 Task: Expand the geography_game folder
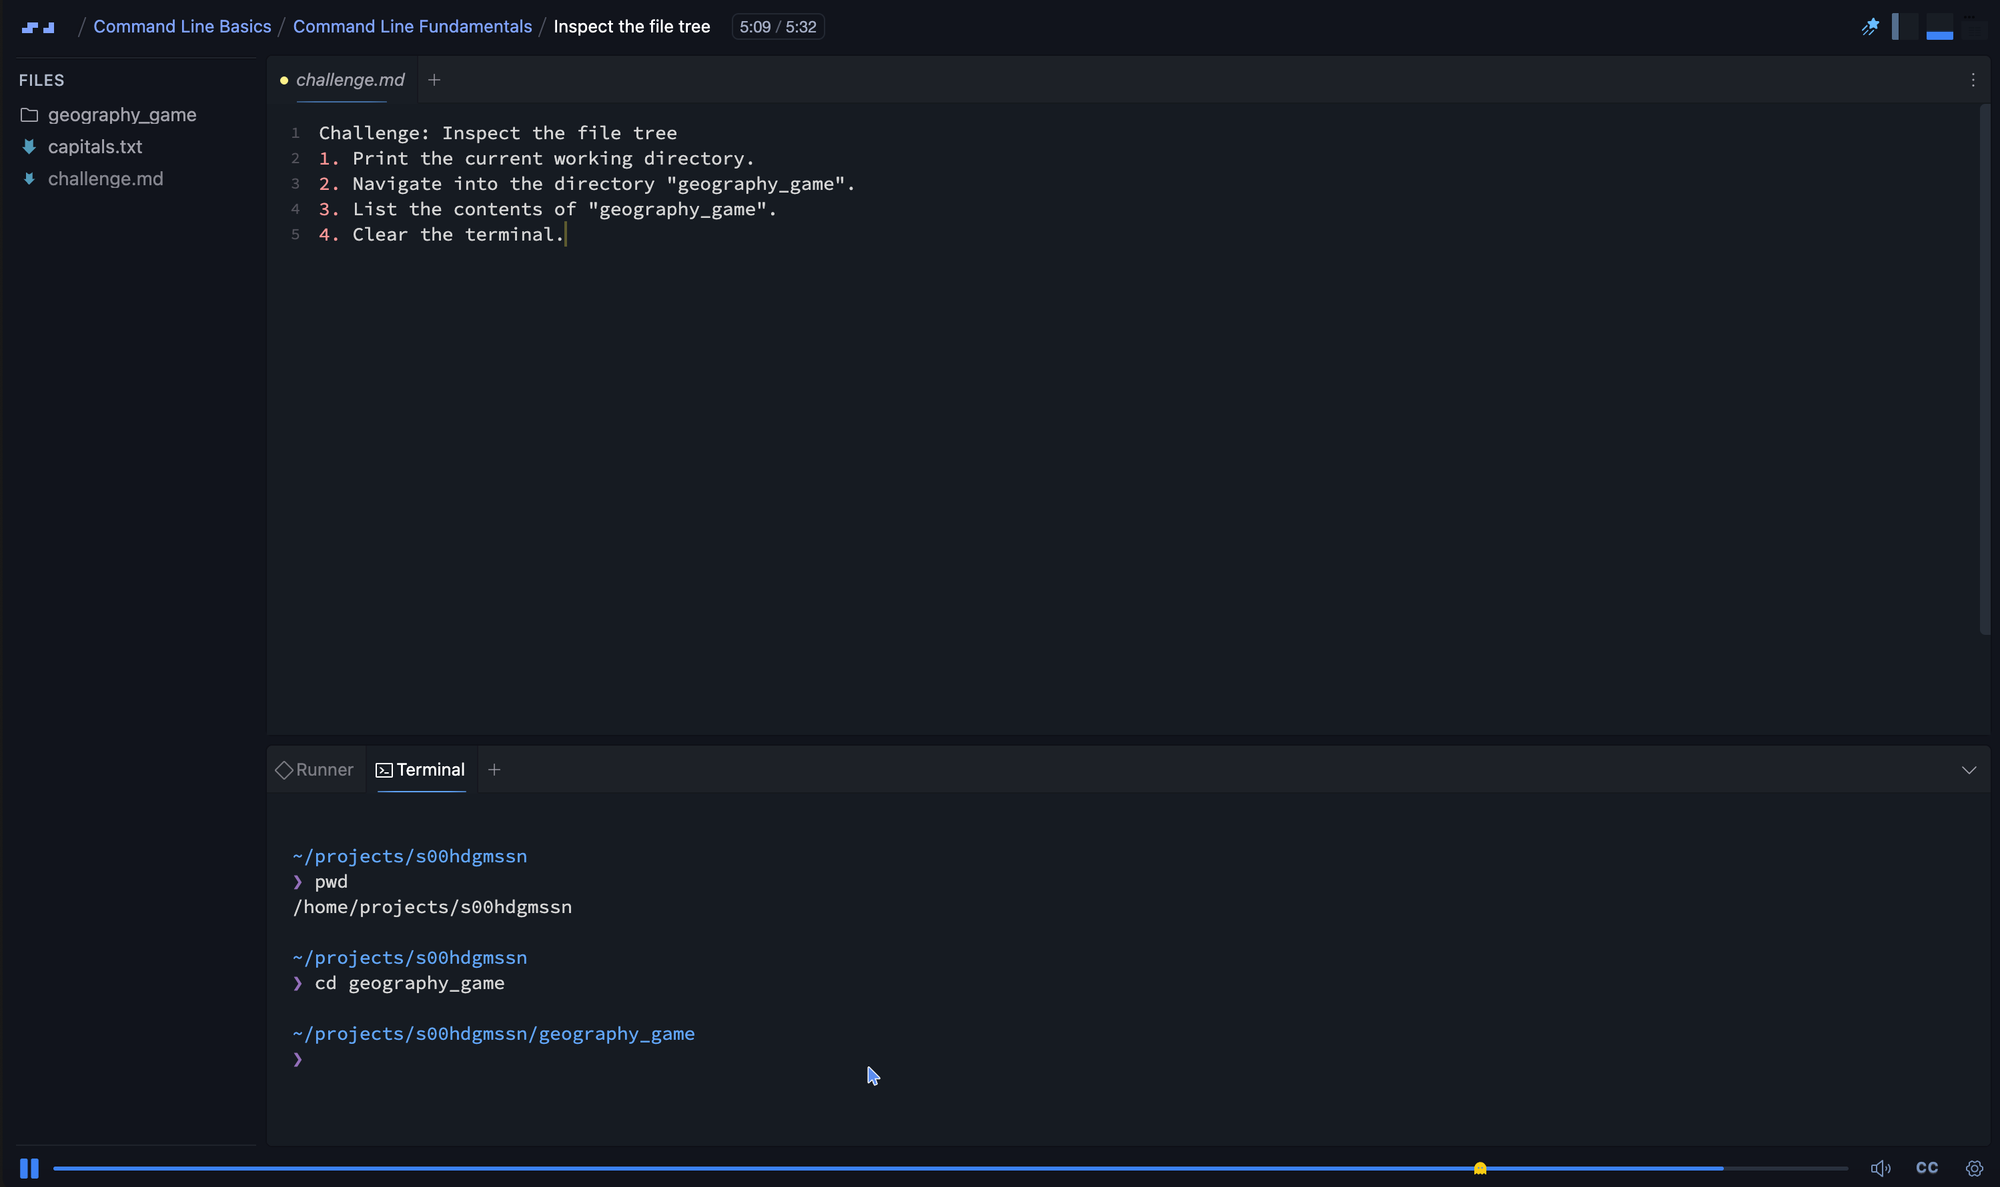coord(122,115)
